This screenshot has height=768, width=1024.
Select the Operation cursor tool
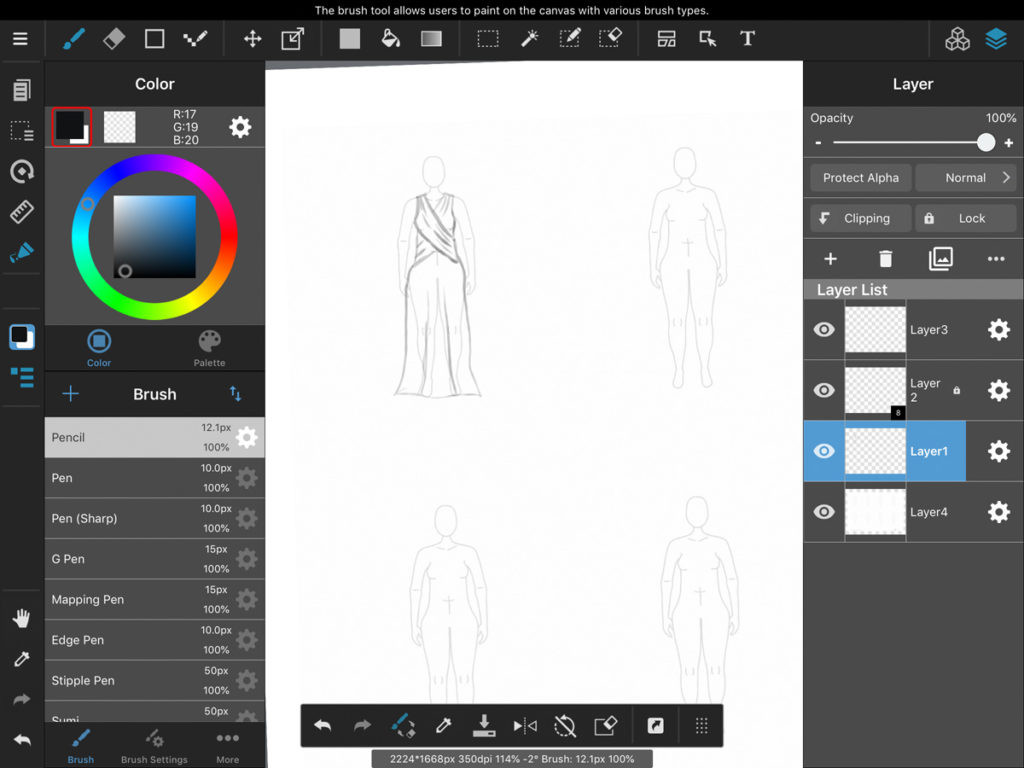click(707, 39)
